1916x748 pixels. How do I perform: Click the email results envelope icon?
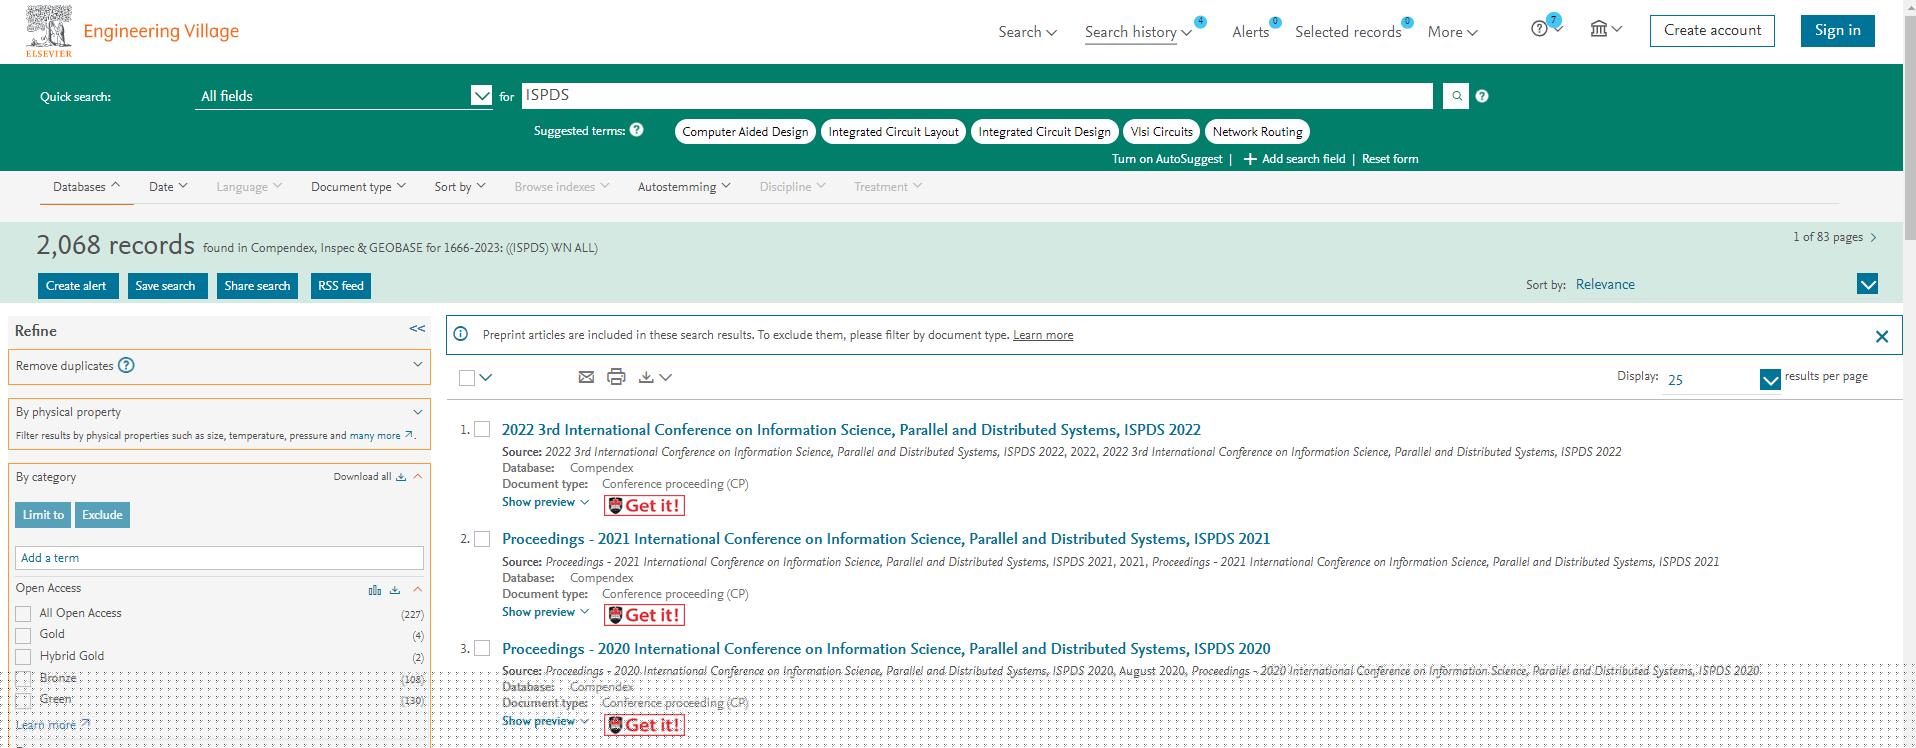point(586,377)
